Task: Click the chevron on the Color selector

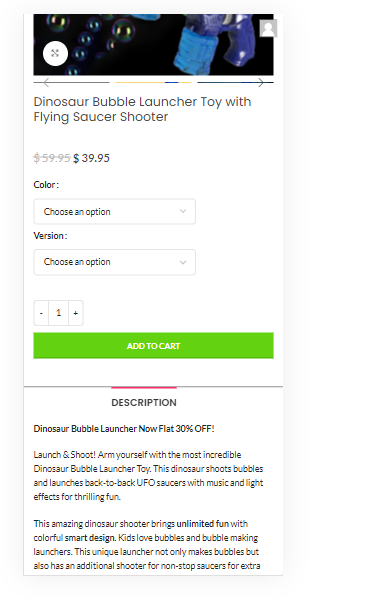Action: 183,211
